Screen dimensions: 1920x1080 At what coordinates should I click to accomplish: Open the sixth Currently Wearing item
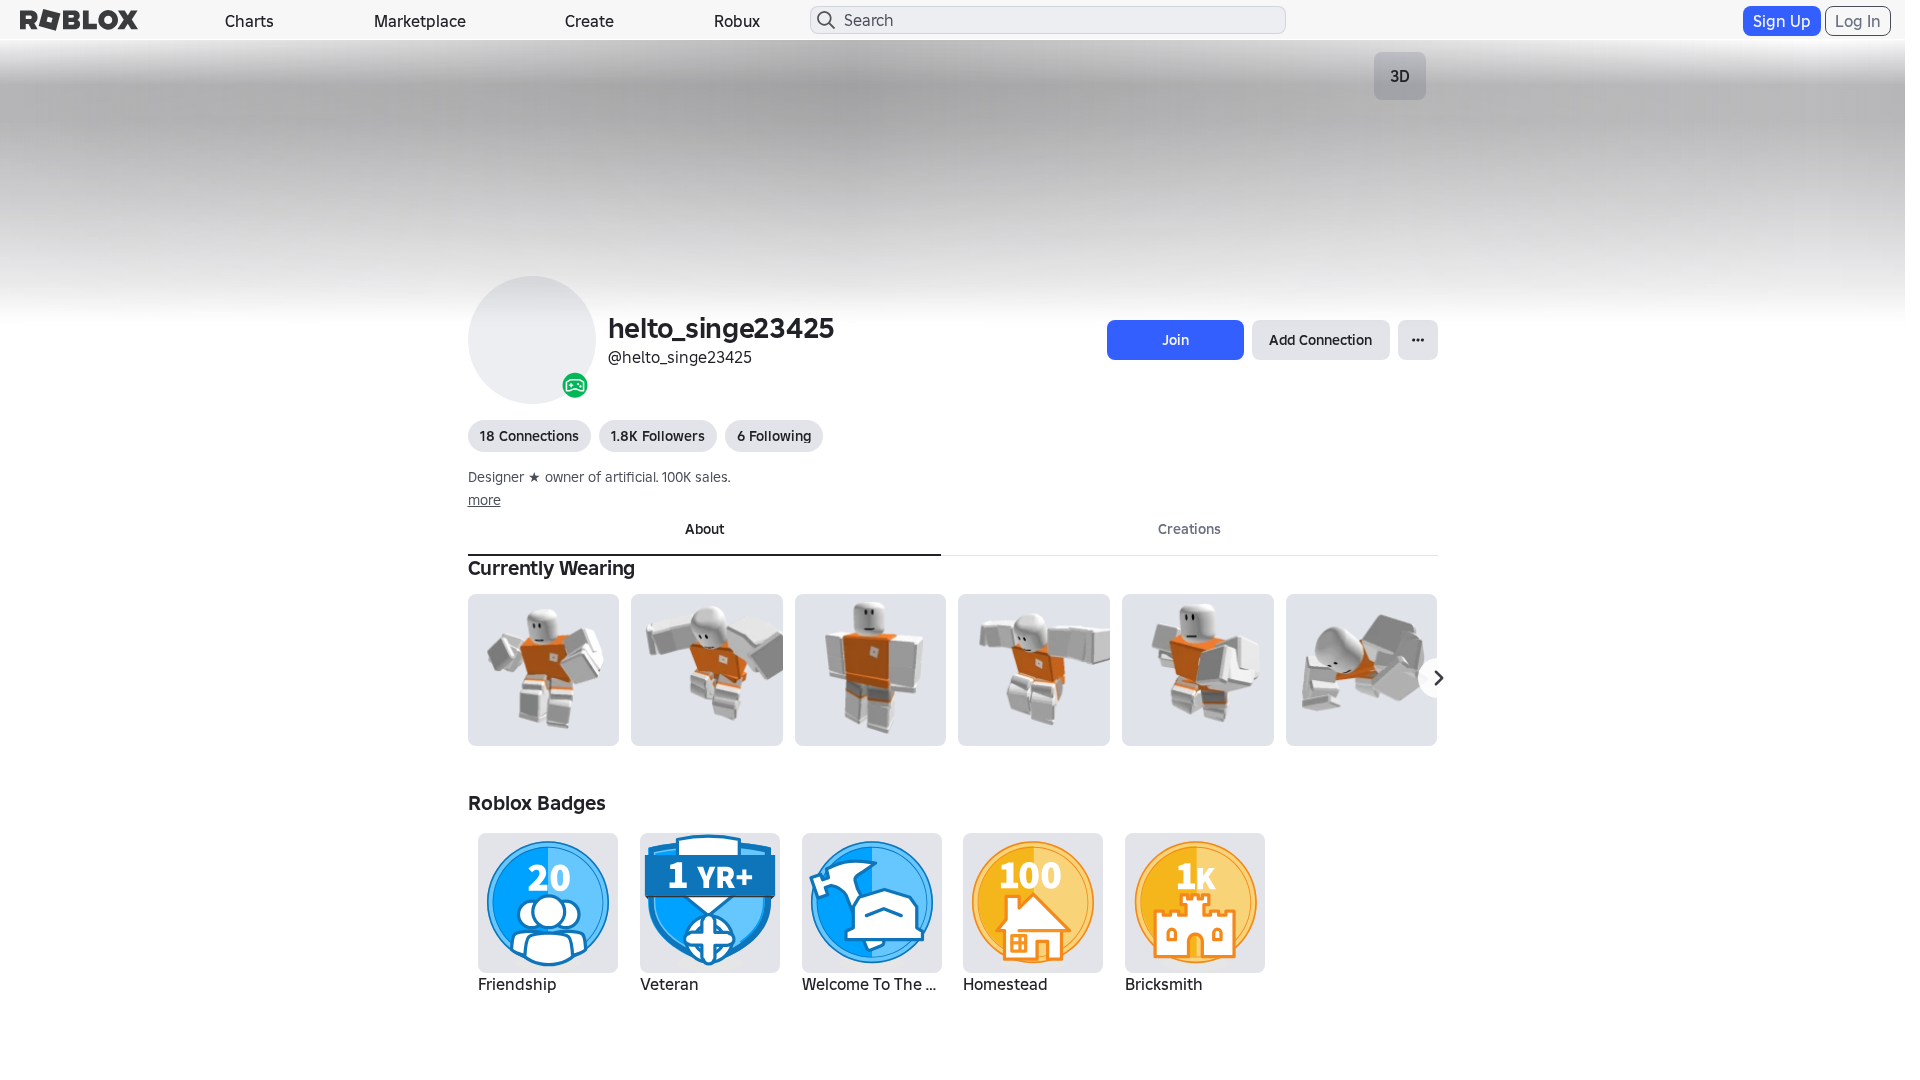tap(1361, 670)
